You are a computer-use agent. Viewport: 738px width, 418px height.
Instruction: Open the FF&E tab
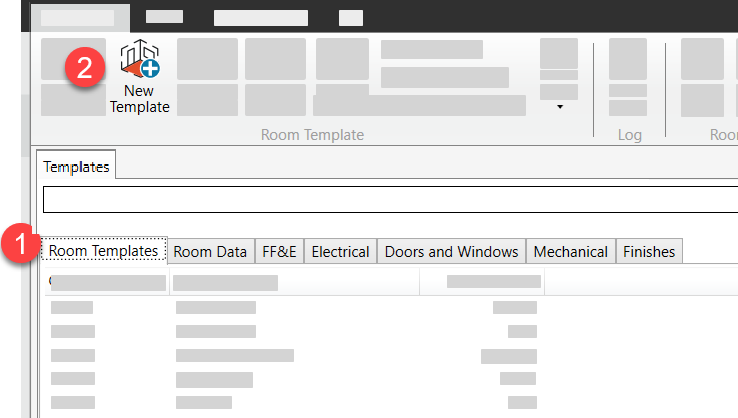tap(279, 251)
